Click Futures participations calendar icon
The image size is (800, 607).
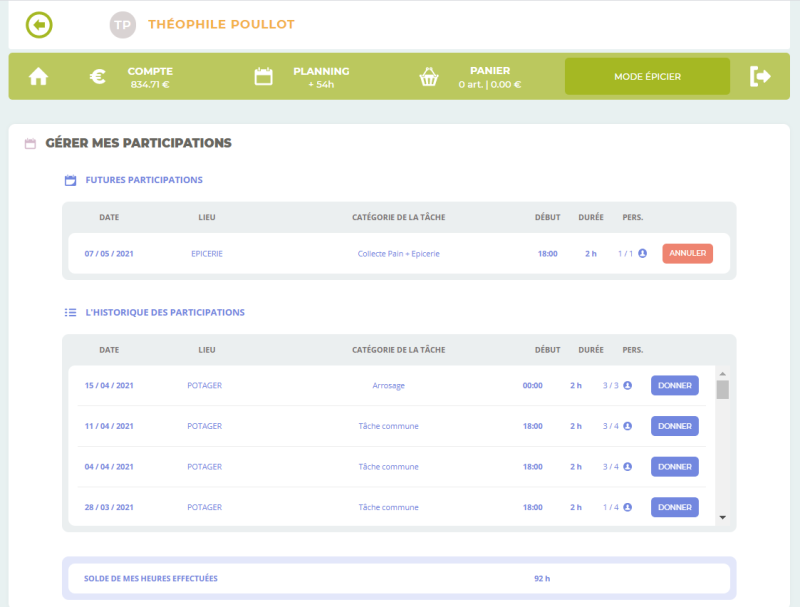click(x=70, y=180)
